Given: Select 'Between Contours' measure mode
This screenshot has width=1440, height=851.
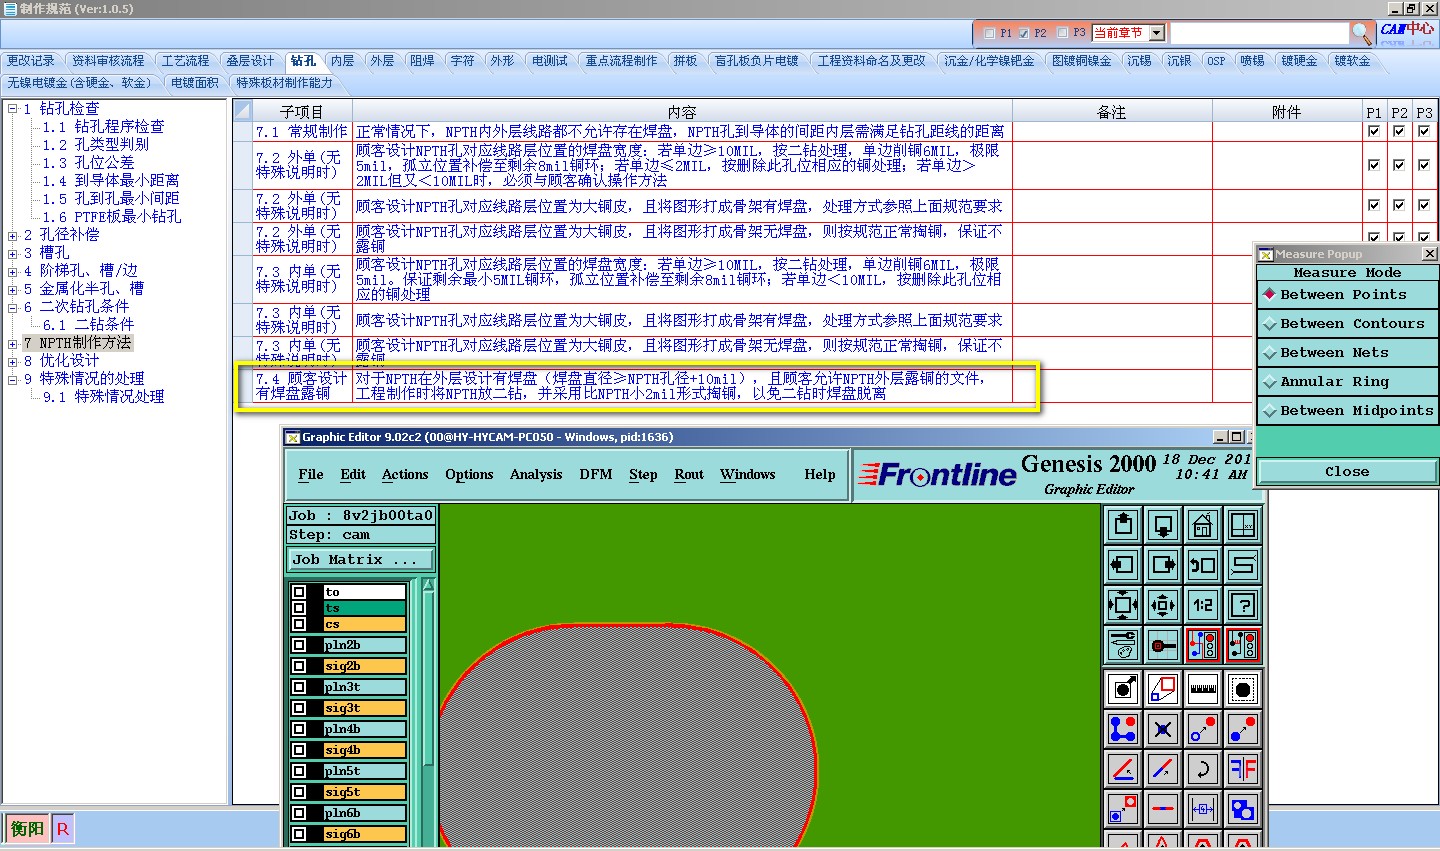Looking at the screenshot, I should point(1347,324).
